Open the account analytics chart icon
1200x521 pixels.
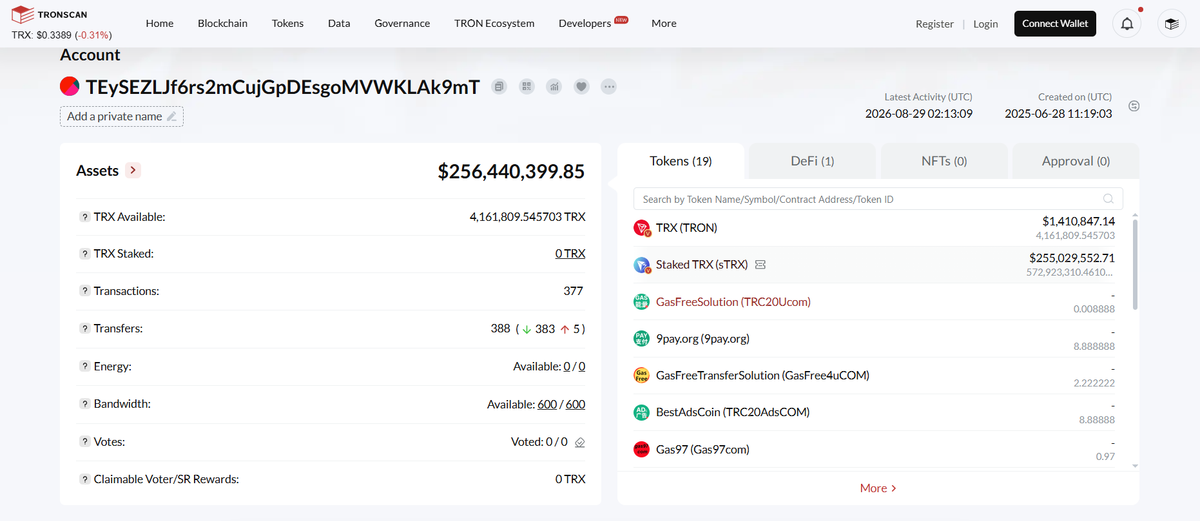(x=554, y=87)
